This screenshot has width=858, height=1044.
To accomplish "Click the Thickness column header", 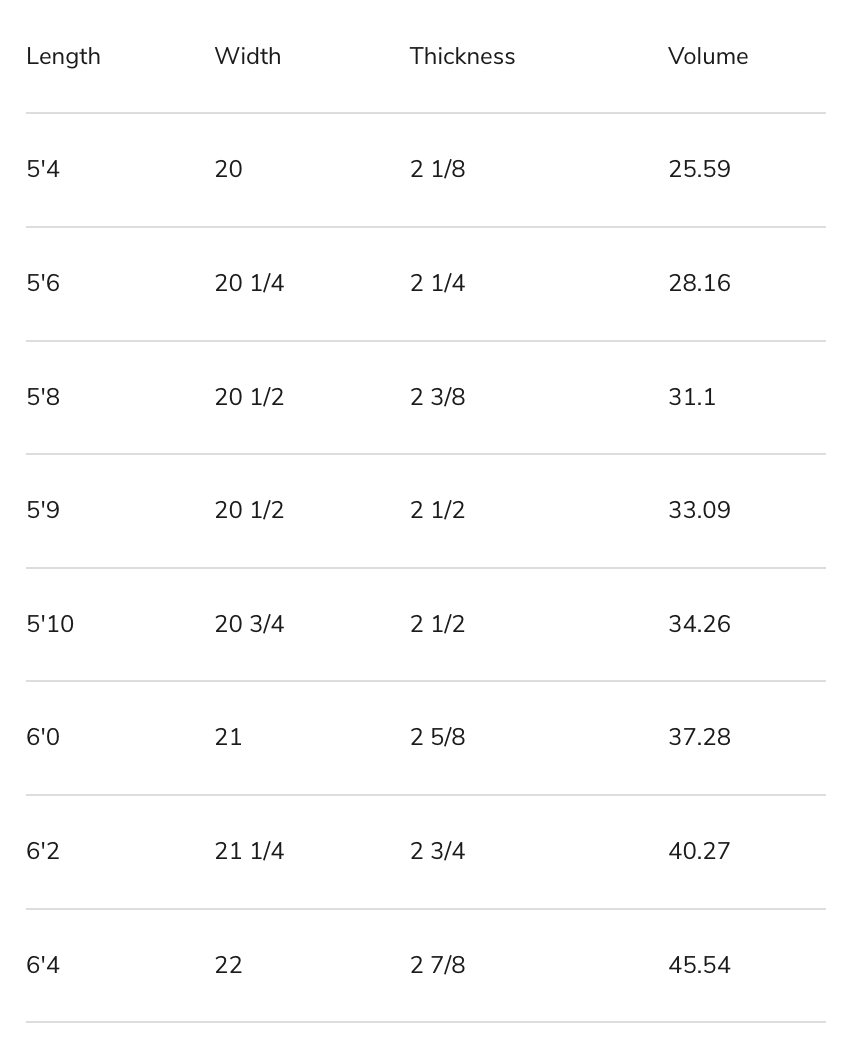I will tap(462, 56).
